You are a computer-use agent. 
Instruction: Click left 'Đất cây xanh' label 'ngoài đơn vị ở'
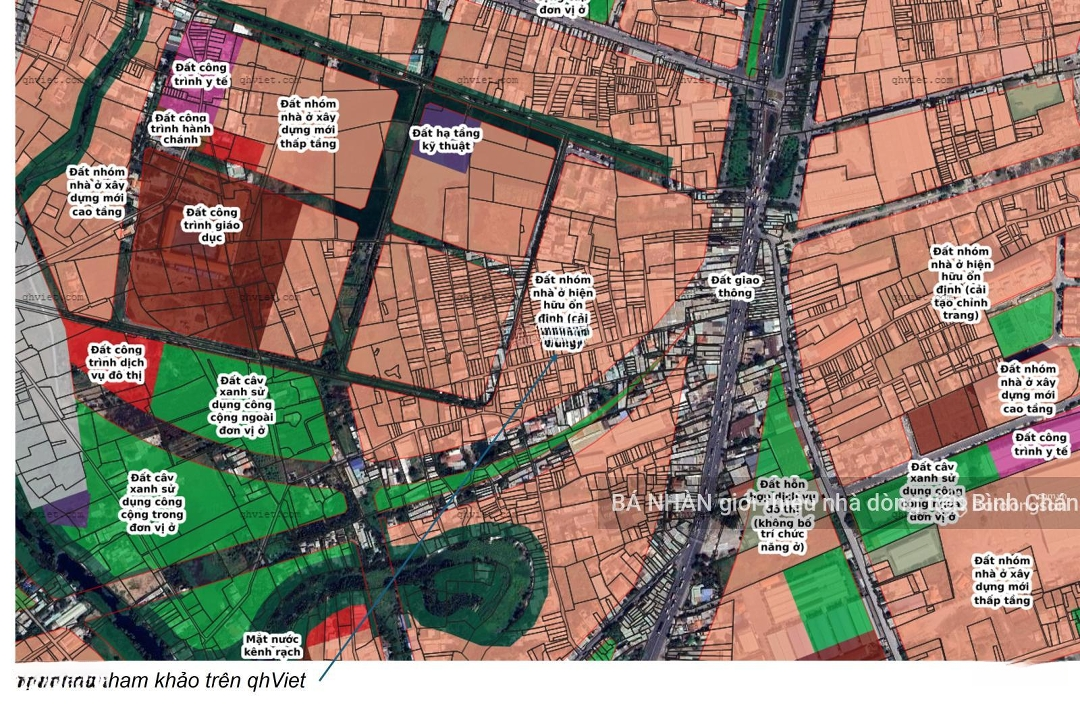(244, 406)
